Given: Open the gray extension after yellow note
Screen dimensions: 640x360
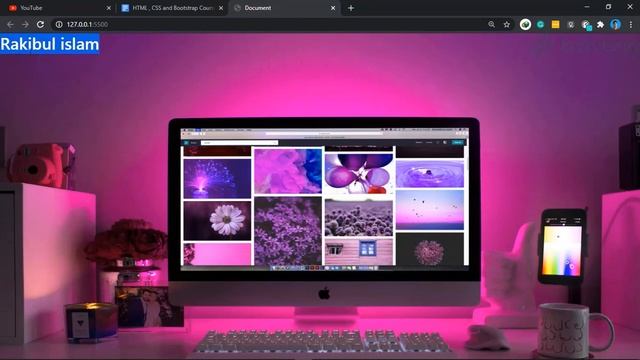Looking at the screenshot, I should [571, 24].
